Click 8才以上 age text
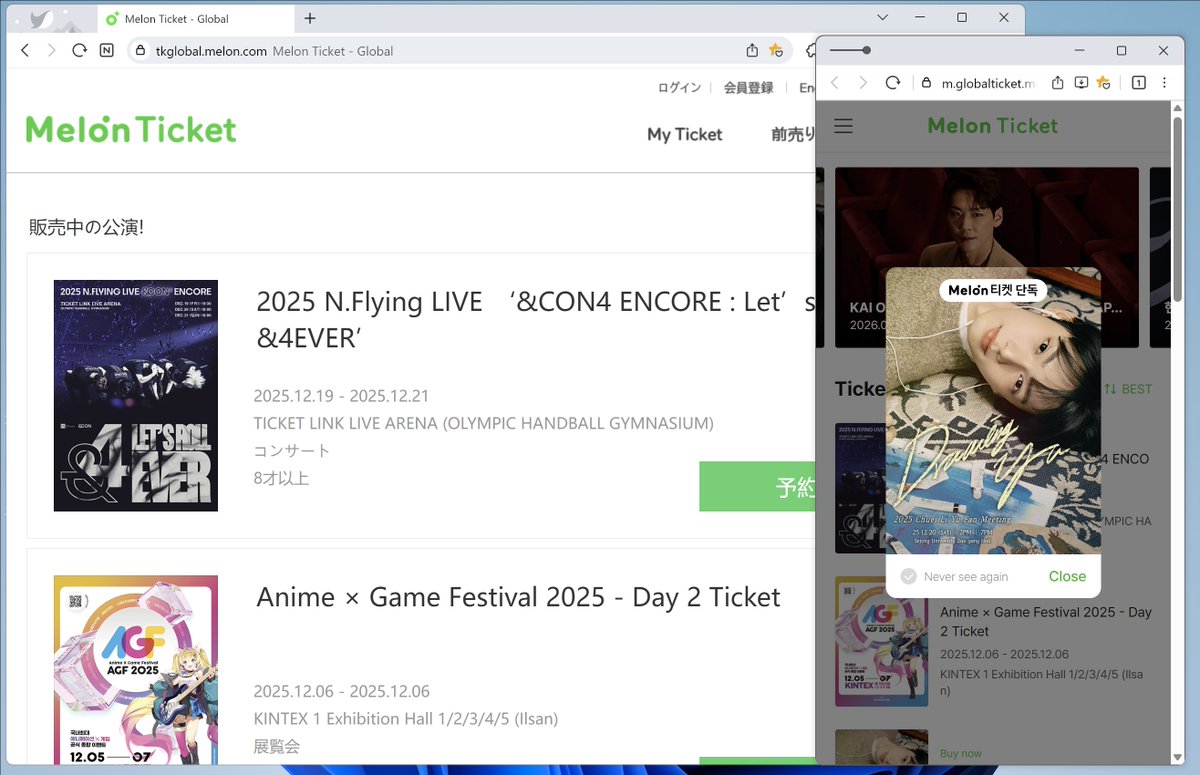Screen dimensions: 1200x775 point(281,478)
